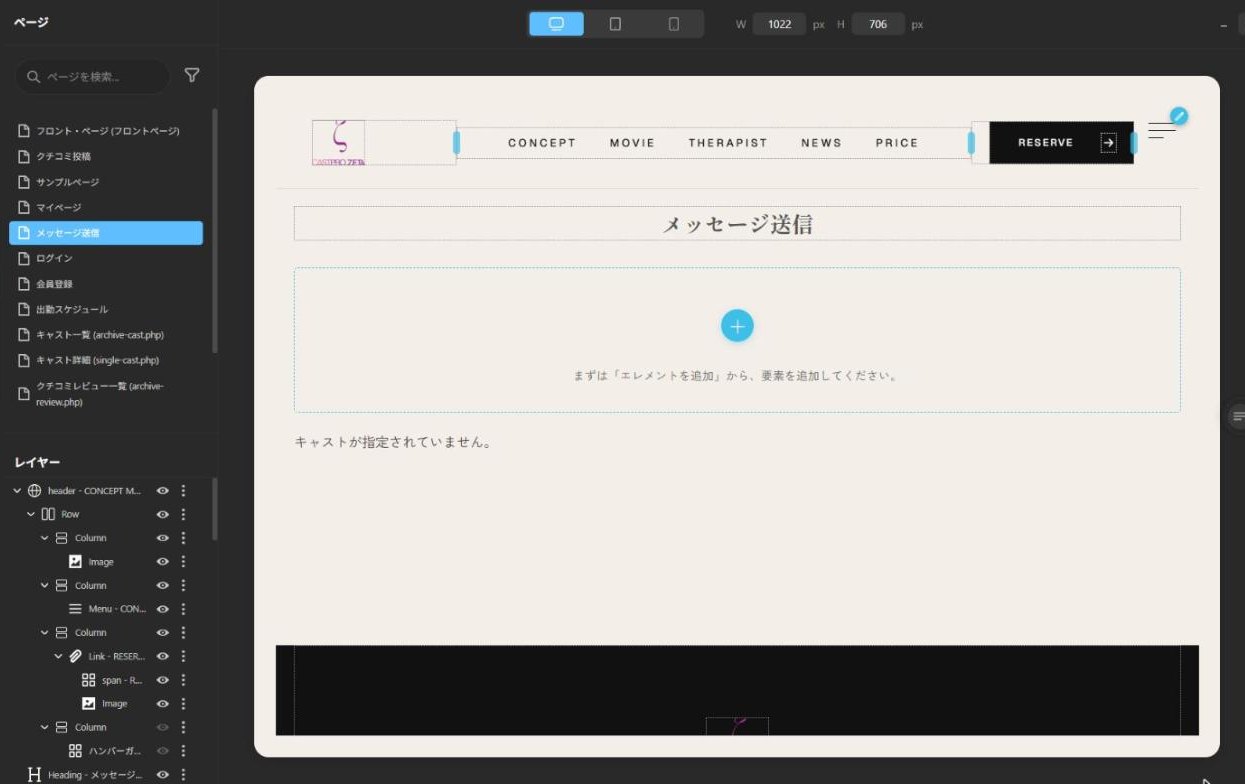Open options dots for header layer
This screenshot has width=1245, height=784.
[183, 491]
